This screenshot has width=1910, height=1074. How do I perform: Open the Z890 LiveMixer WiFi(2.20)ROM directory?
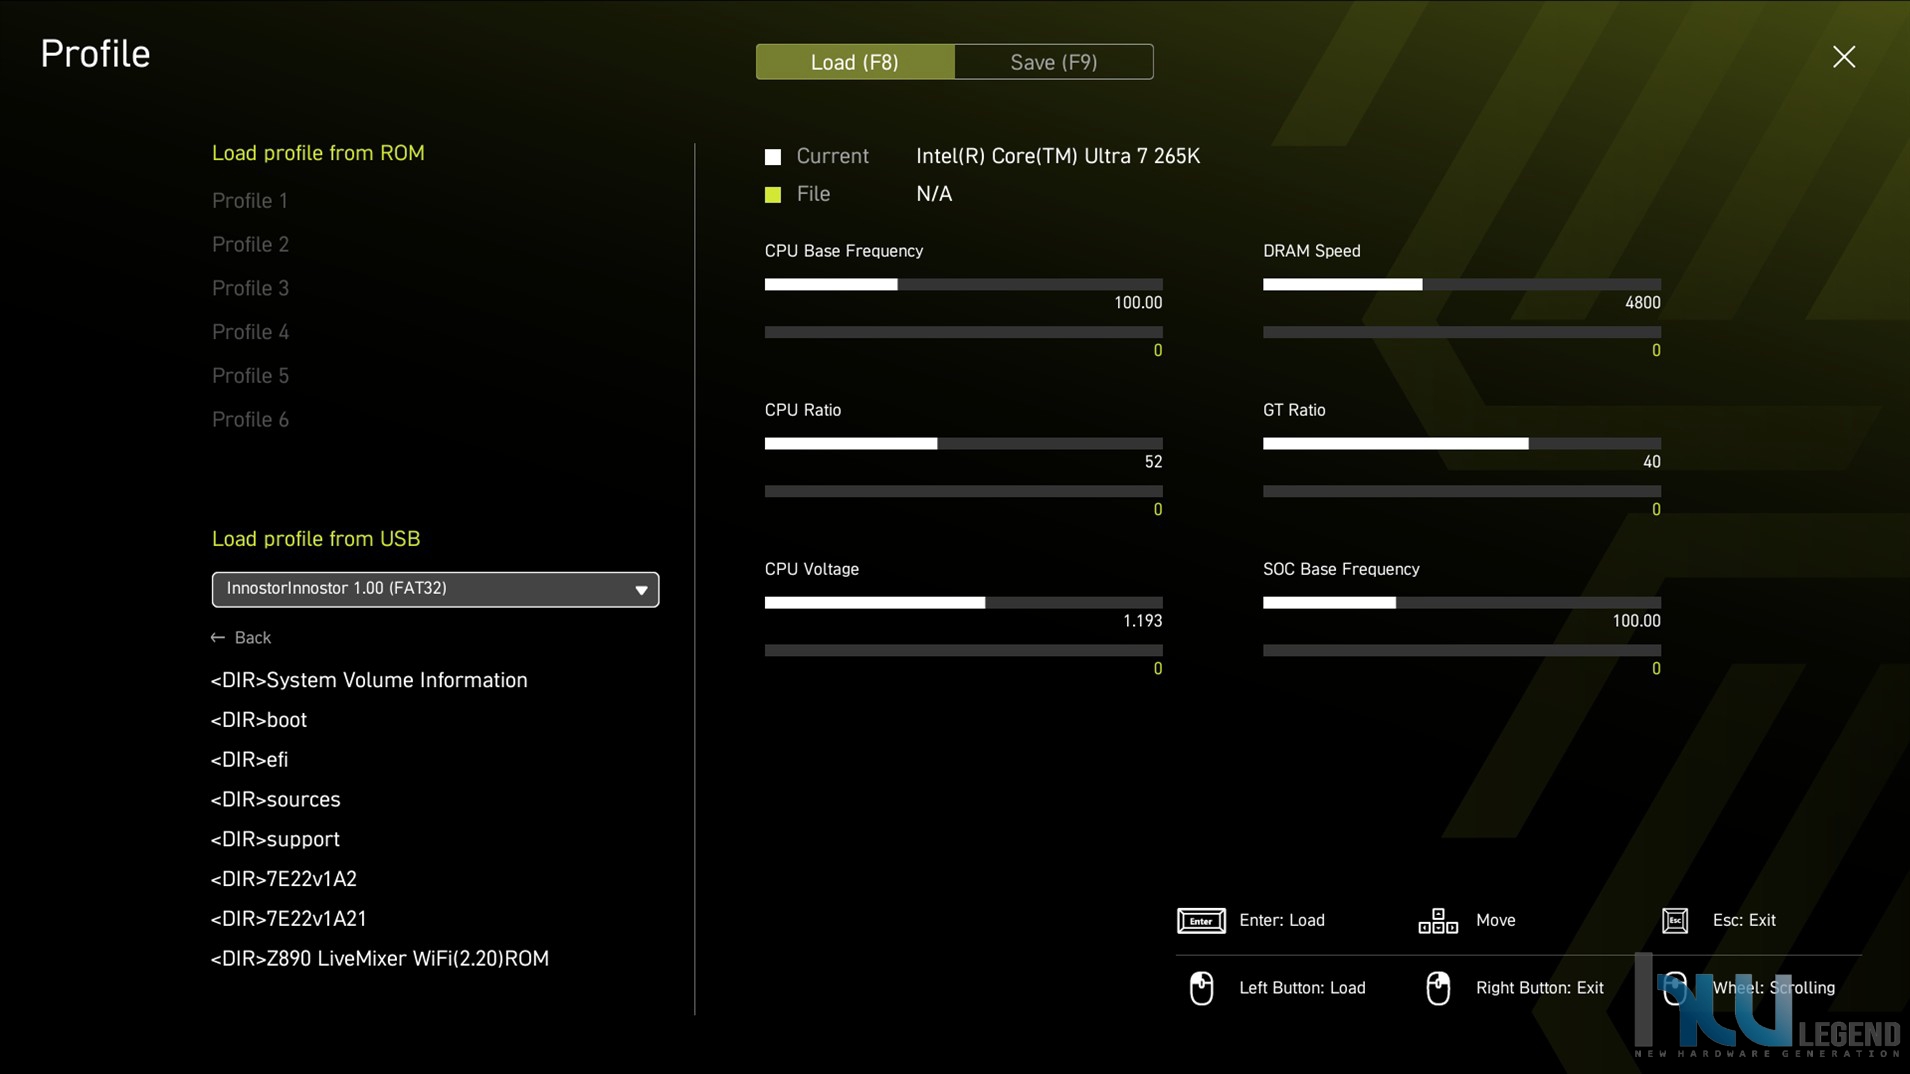tap(380, 959)
